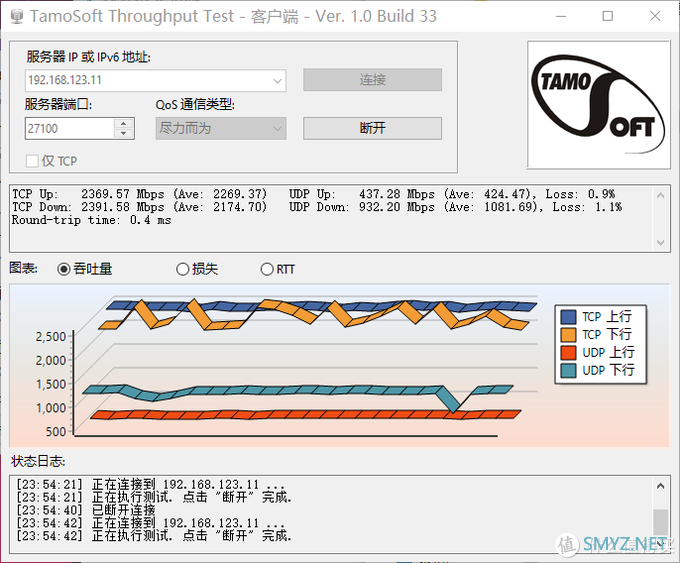
Task: Click the 断开 disconnect button
Action: tap(373, 128)
